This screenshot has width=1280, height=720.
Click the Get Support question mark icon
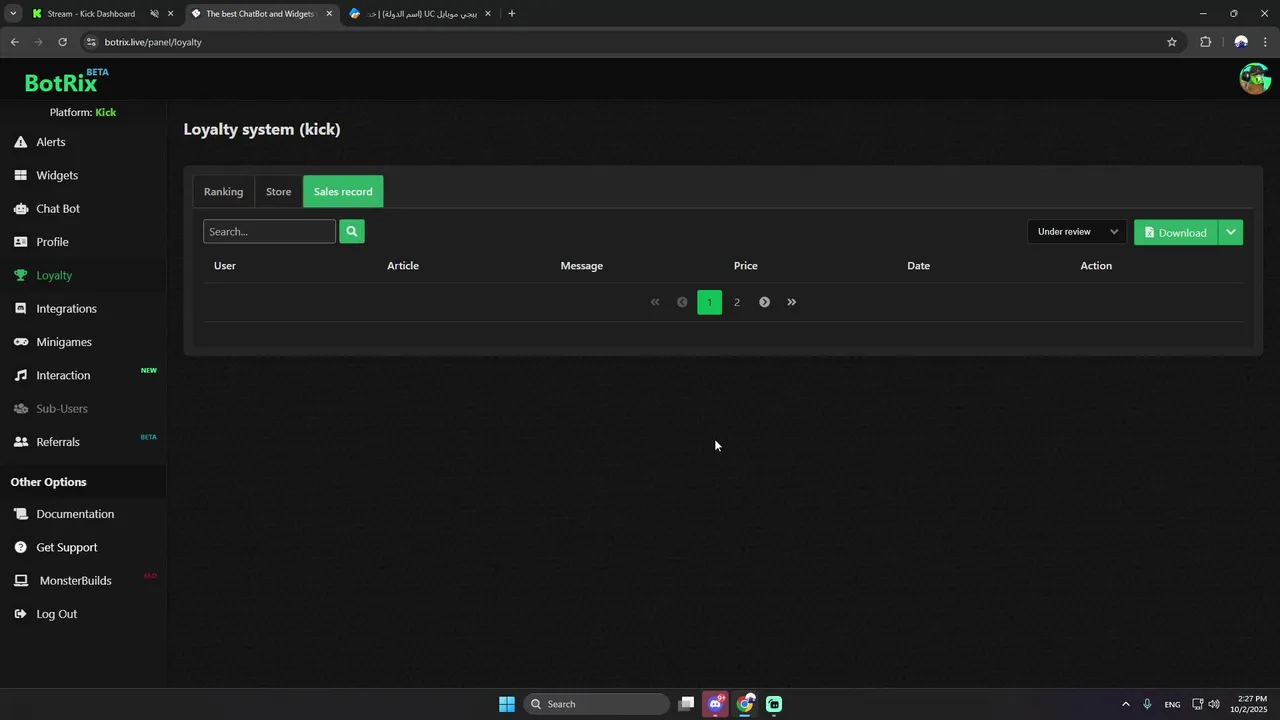tap(21, 547)
